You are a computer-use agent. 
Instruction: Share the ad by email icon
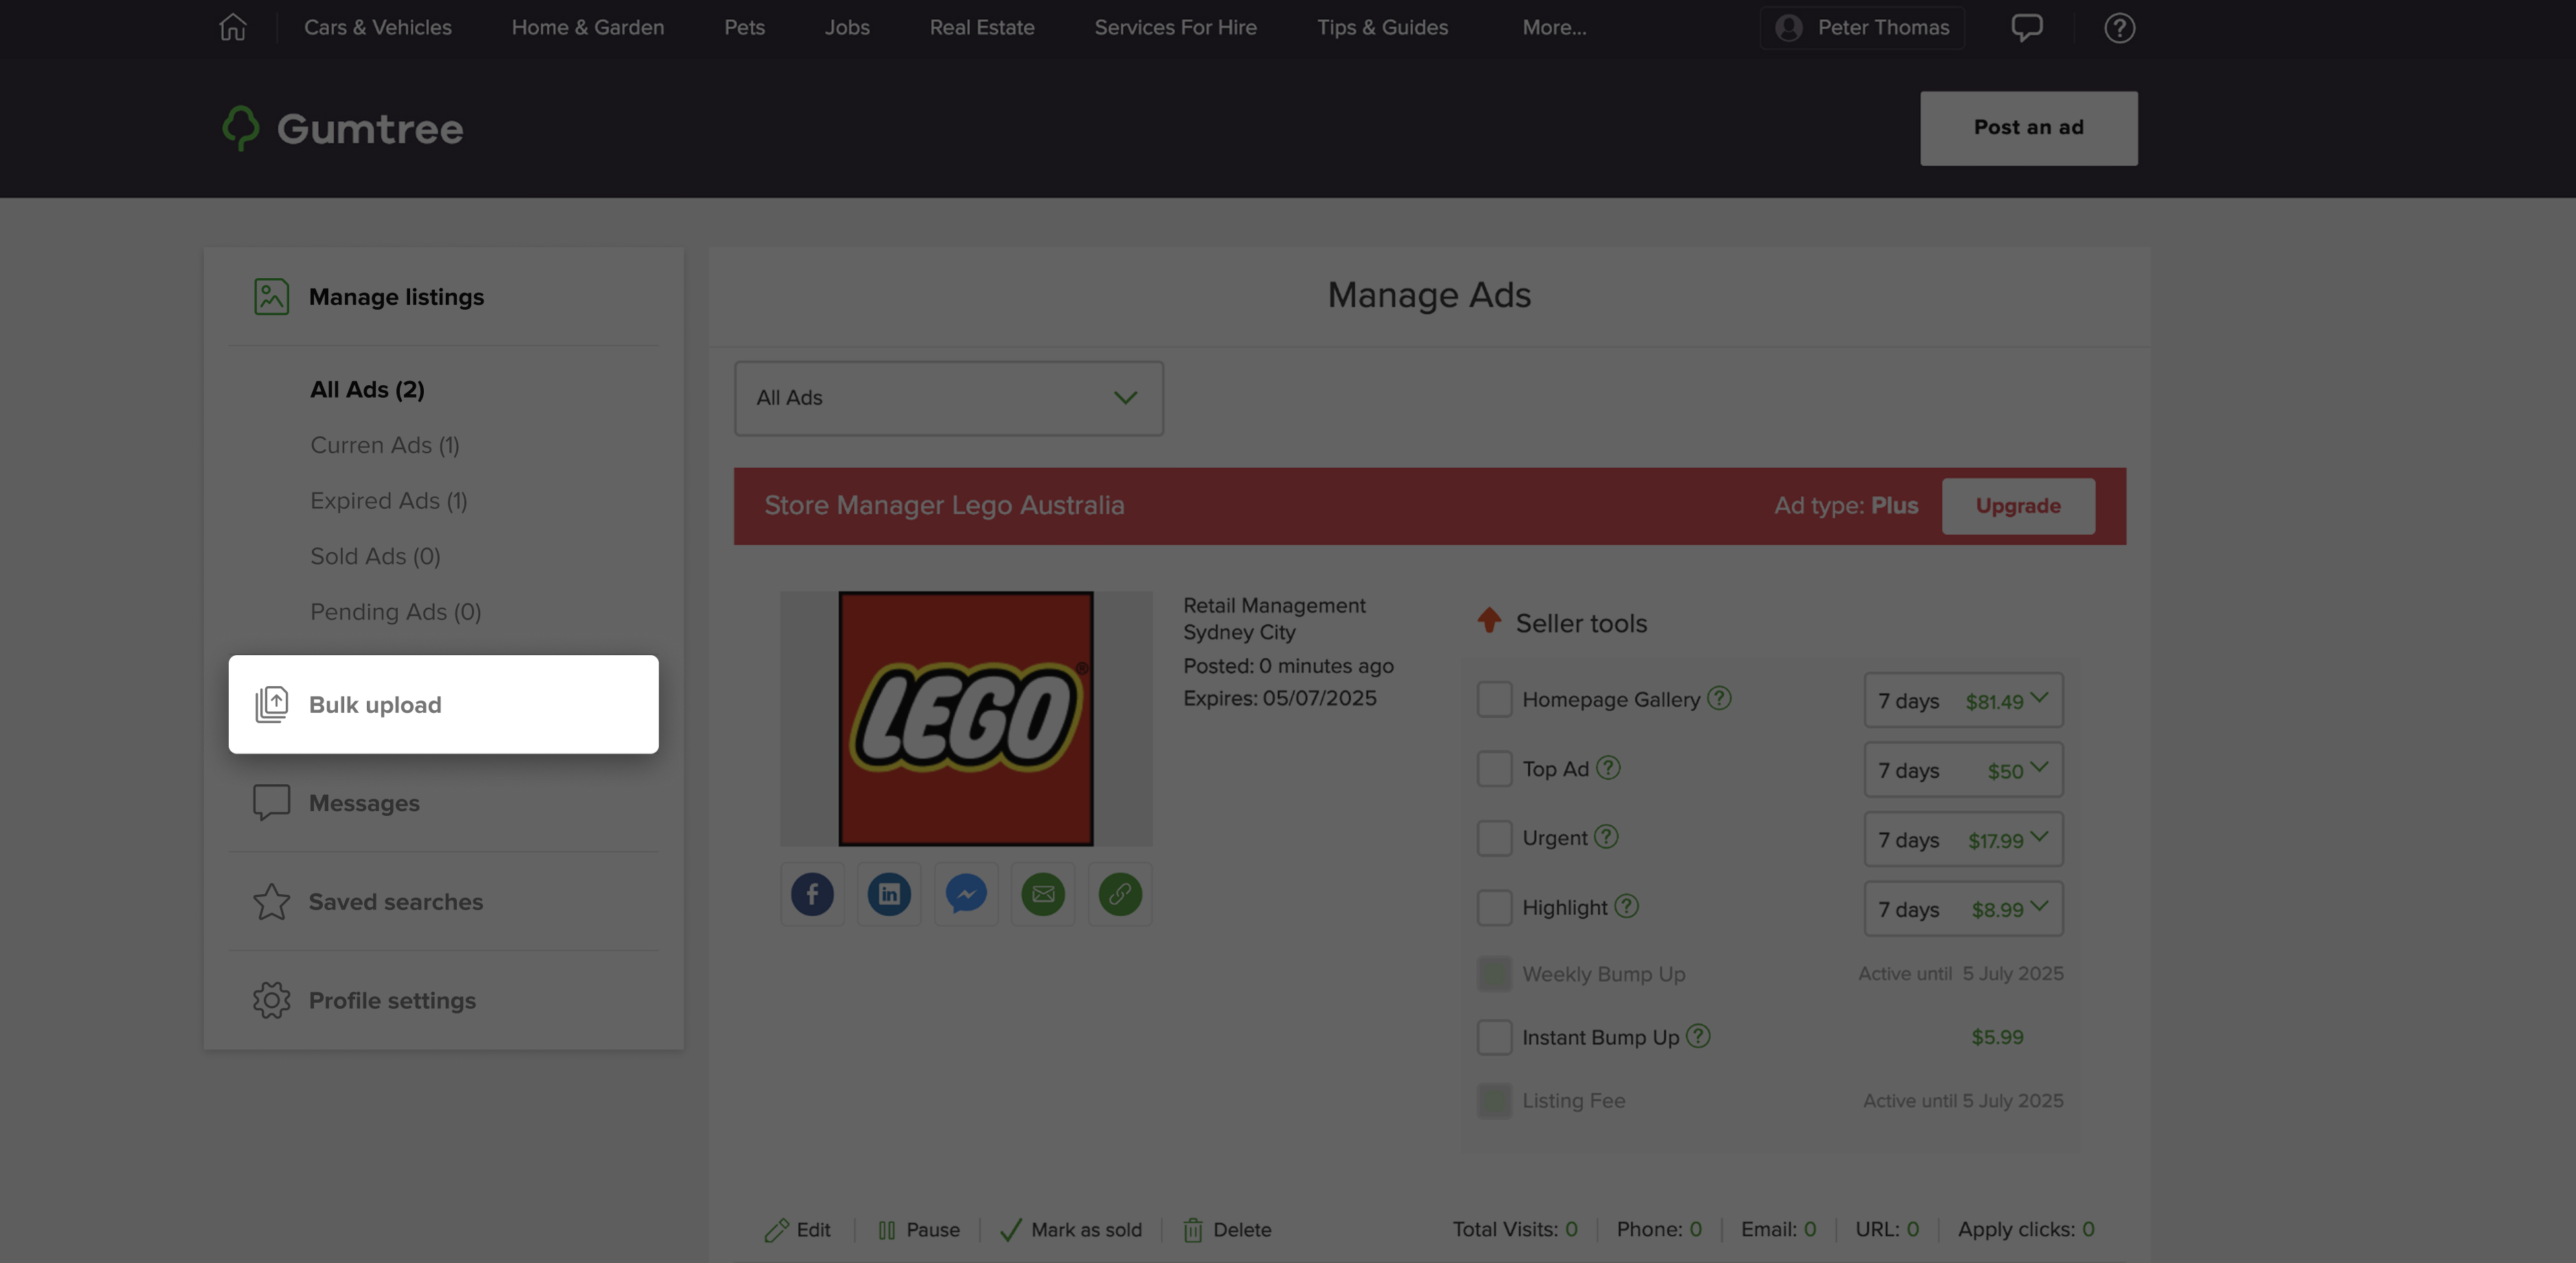pyautogui.click(x=1043, y=894)
